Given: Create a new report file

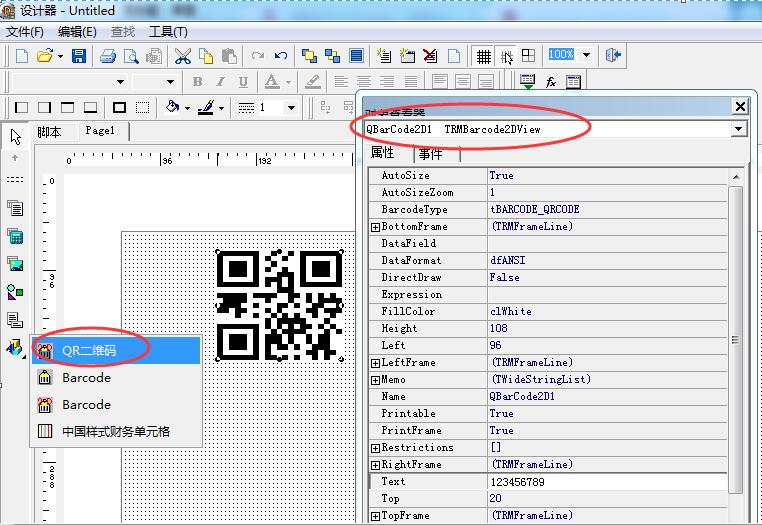Looking at the screenshot, I should (22, 56).
